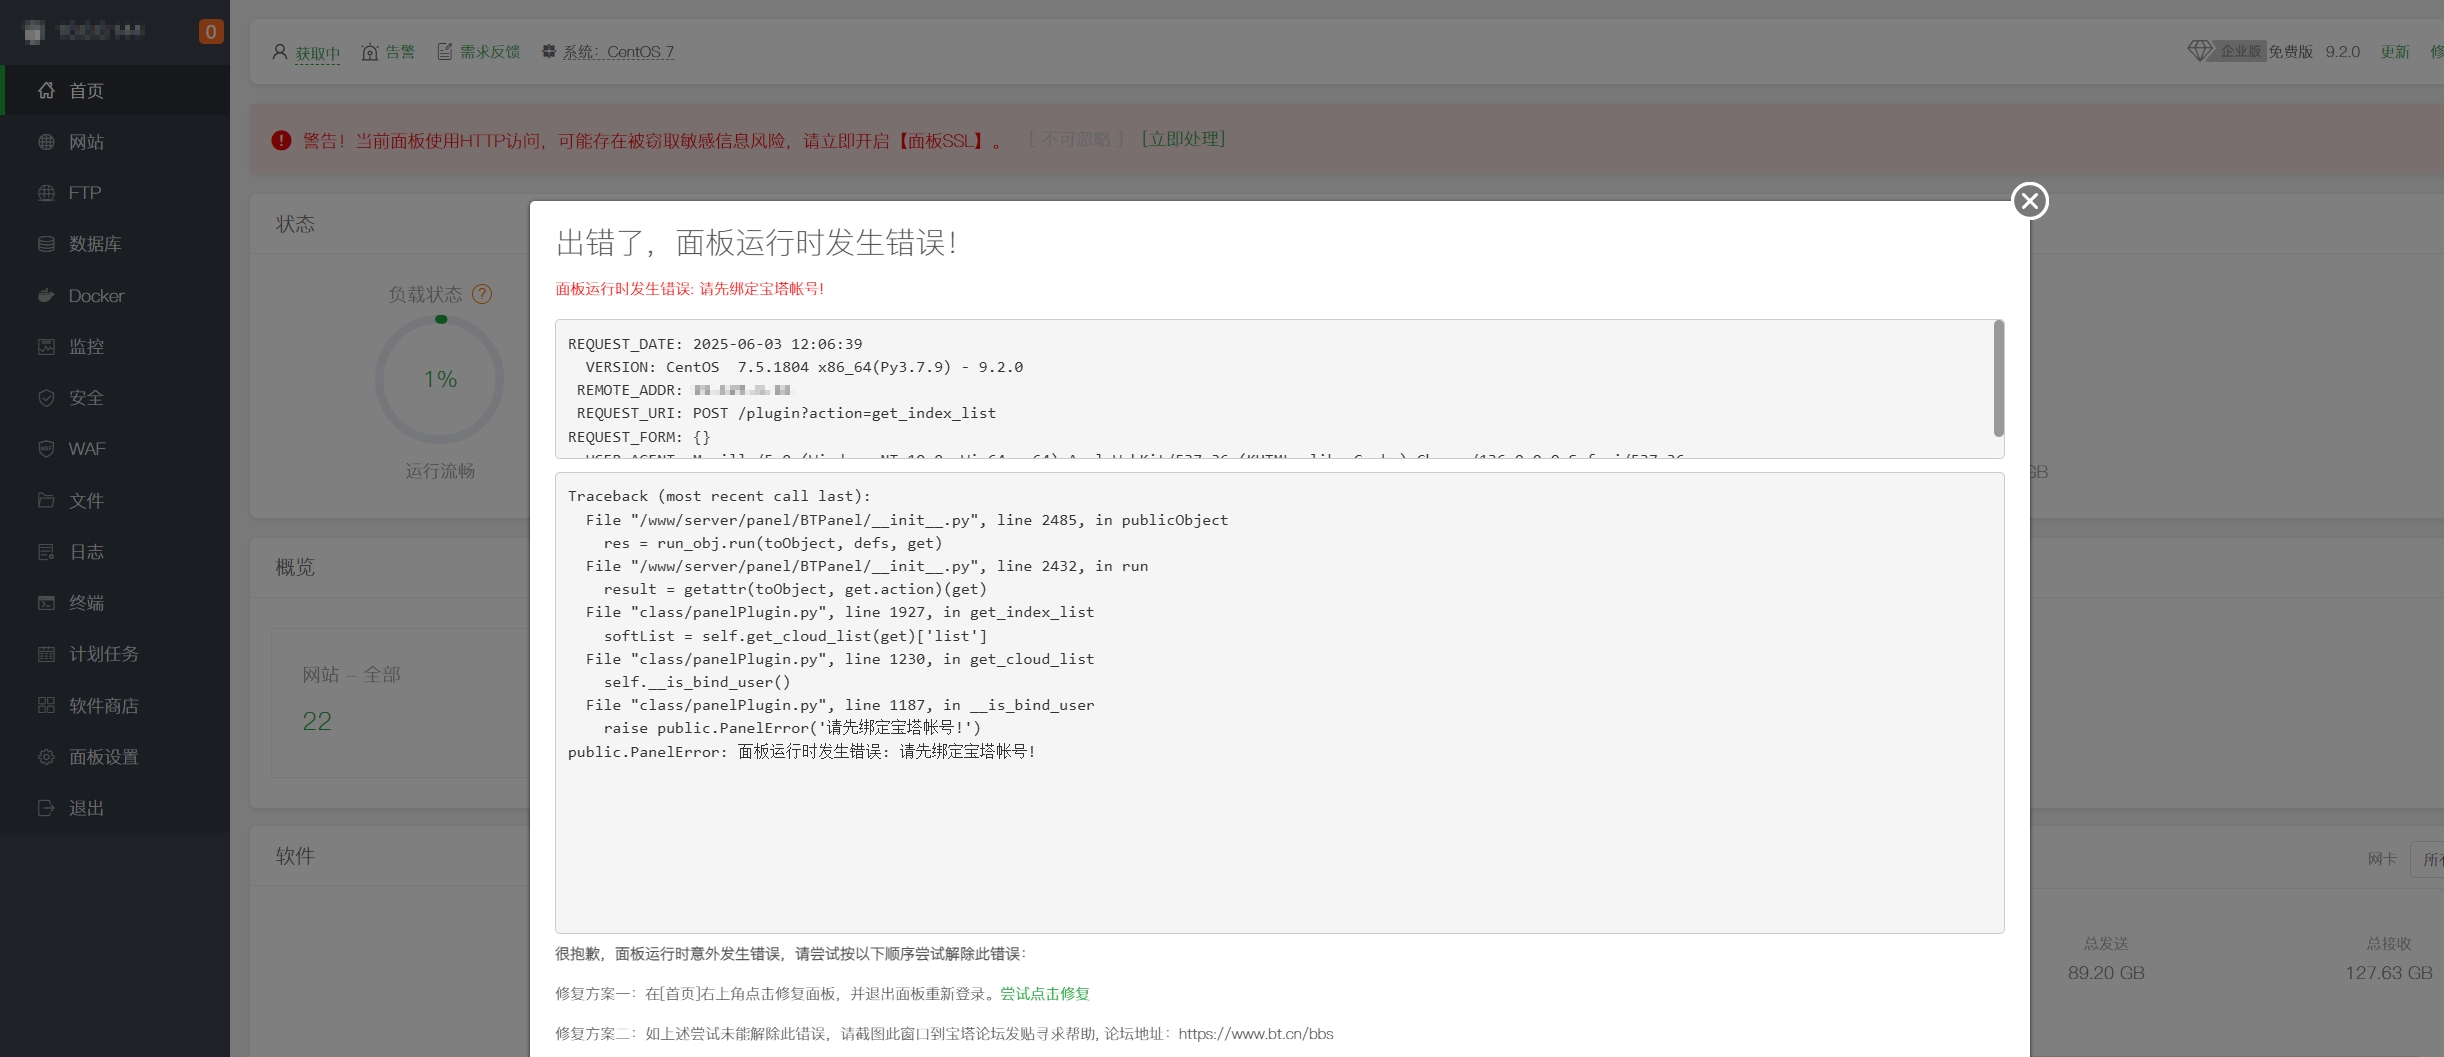
Task: Click 不可忽略 in the warning banner
Action: (1076, 139)
